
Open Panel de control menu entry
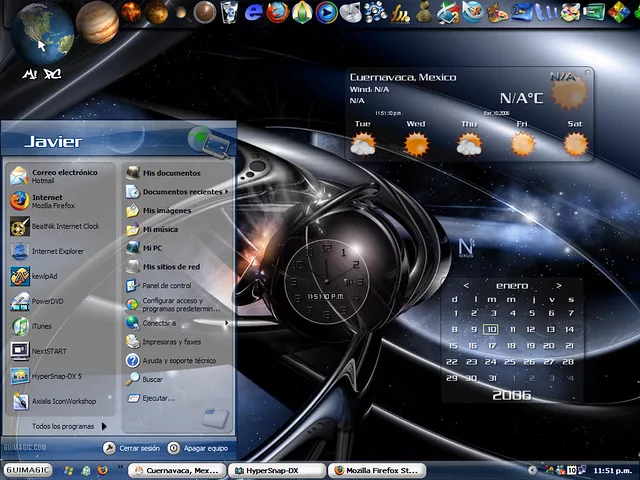165,286
